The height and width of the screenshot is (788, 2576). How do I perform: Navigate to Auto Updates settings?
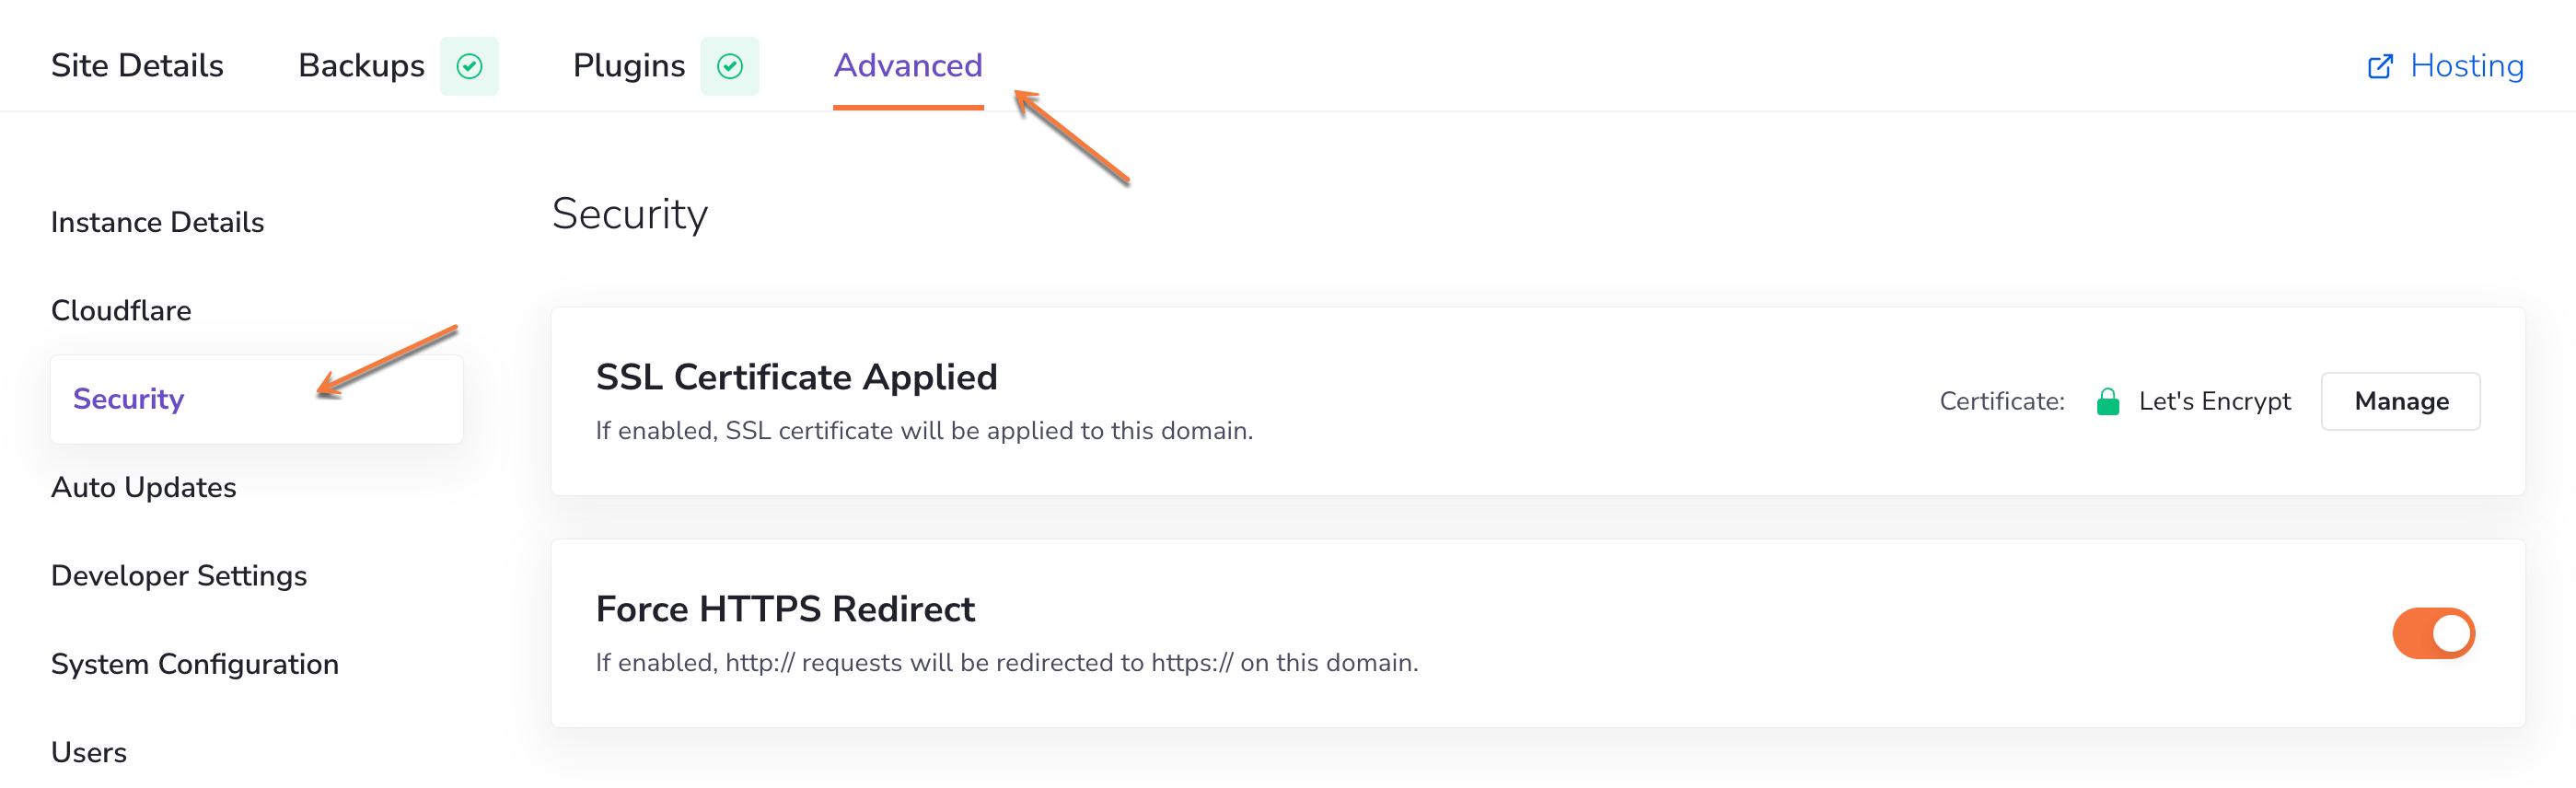coord(143,487)
